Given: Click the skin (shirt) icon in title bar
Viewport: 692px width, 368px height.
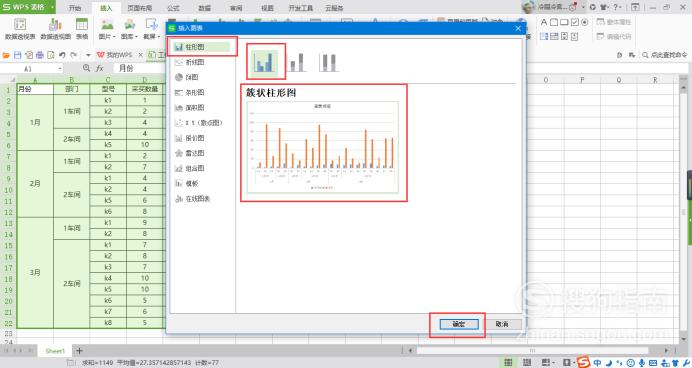Looking at the screenshot, I should pyautogui.click(x=603, y=7).
